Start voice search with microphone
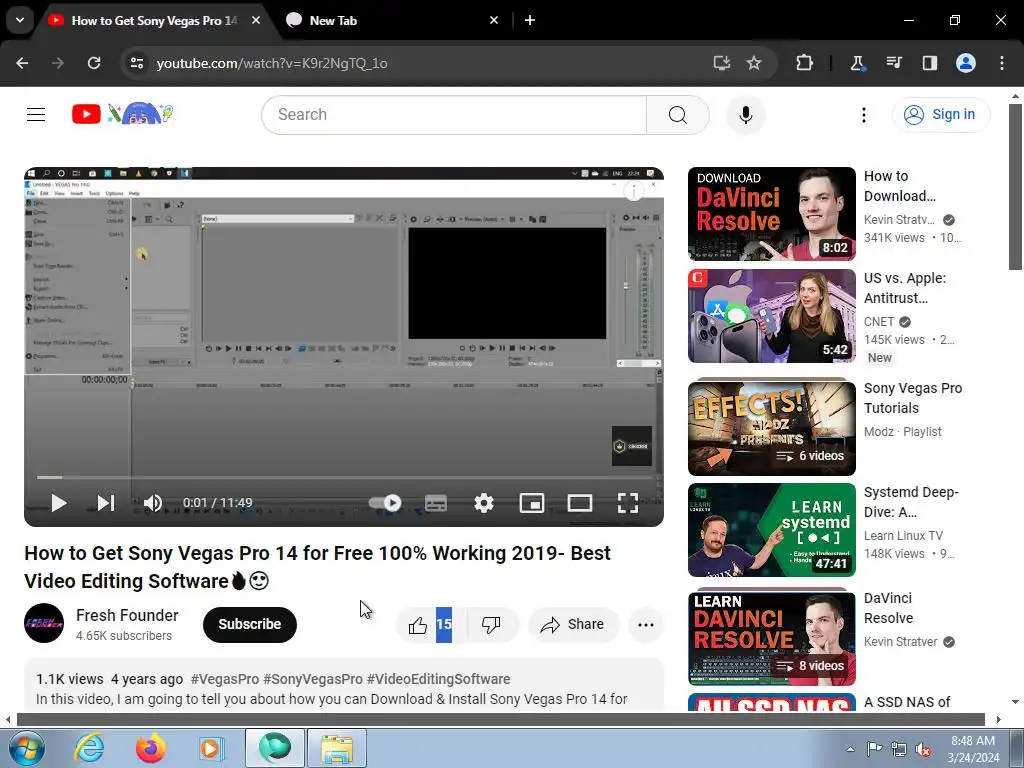 coord(745,115)
